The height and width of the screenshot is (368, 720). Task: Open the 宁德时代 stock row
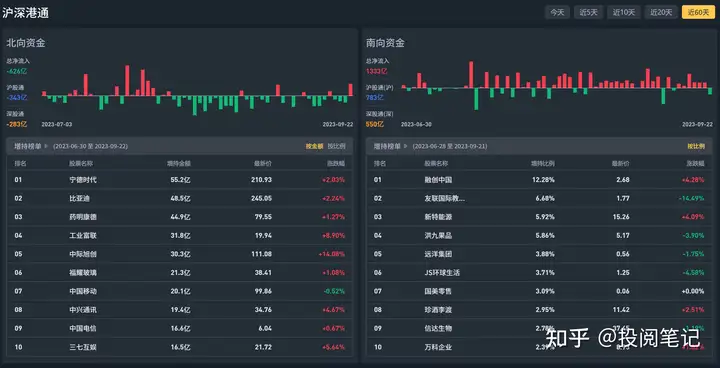point(180,180)
